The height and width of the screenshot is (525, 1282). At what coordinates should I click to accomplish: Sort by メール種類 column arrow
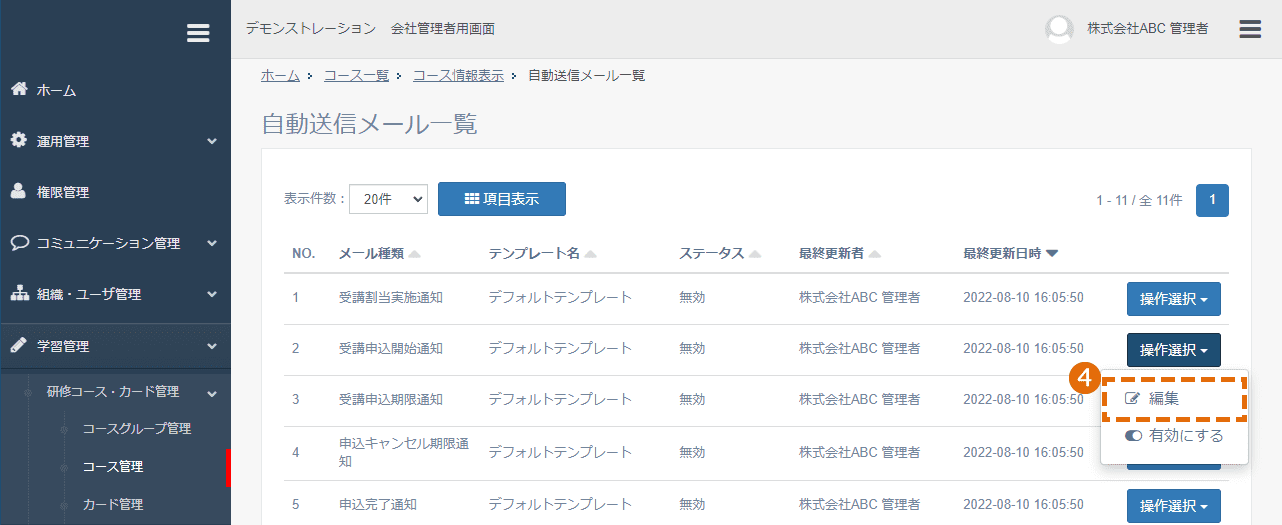point(414,254)
